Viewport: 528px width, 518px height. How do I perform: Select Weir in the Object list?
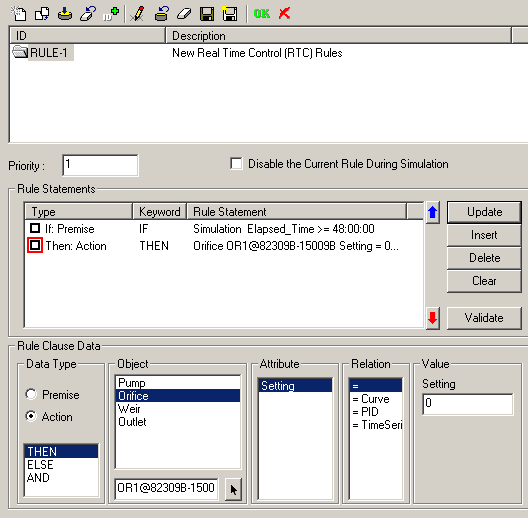178,409
